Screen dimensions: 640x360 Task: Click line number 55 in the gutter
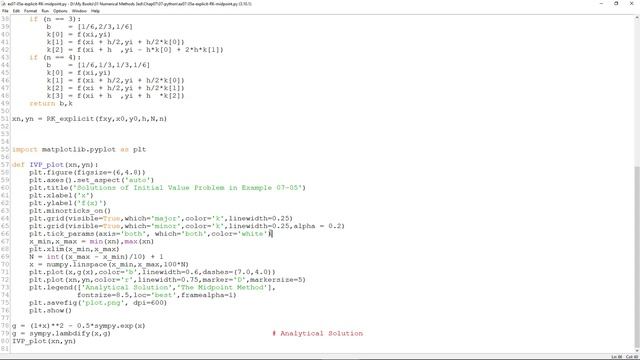tap(5, 149)
